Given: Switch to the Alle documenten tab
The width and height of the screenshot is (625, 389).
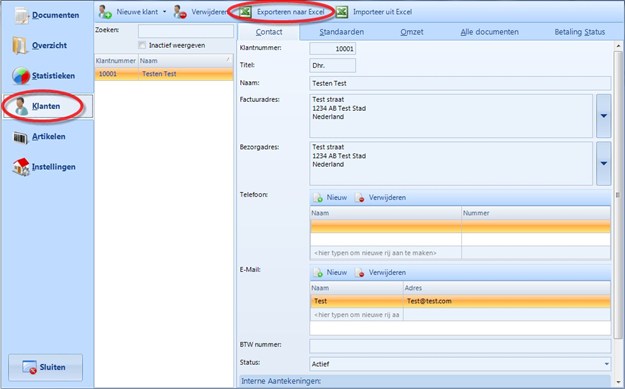Looking at the screenshot, I should [x=489, y=32].
